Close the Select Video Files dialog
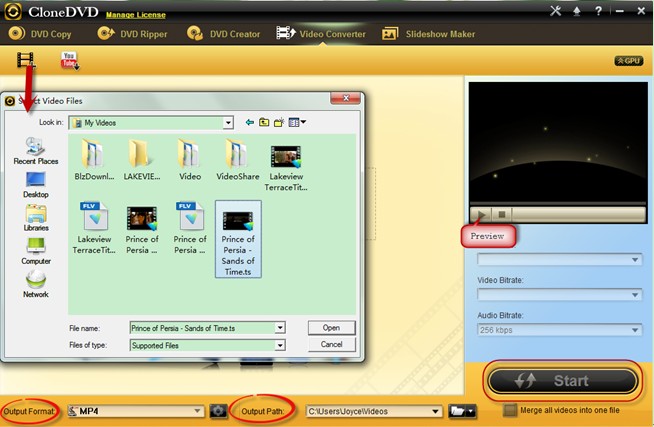Viewport: 654px width, 427px height. [345, 98]
